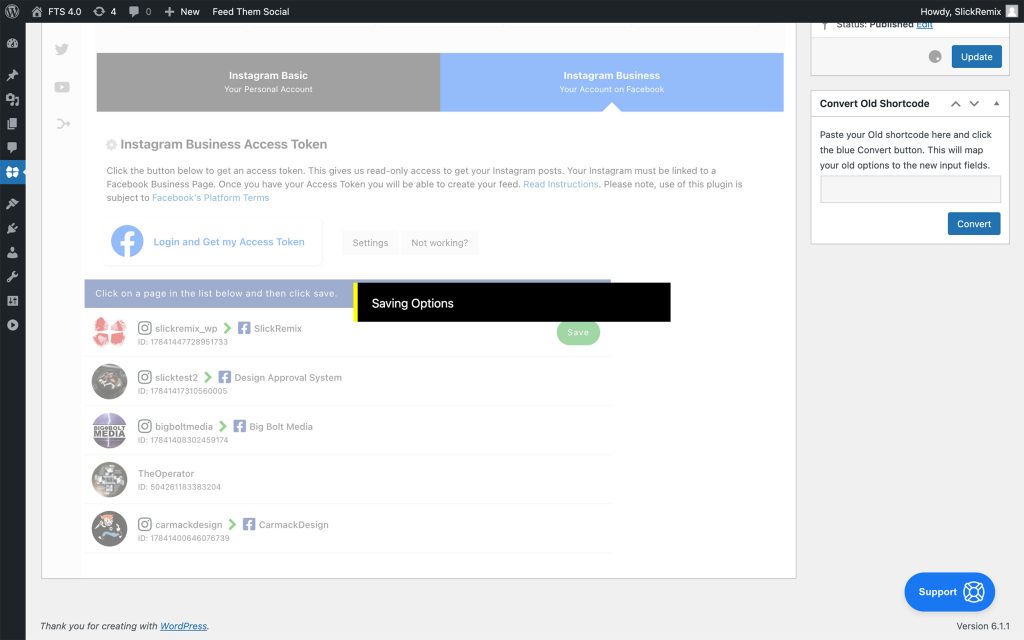The image size is (1024, 640).
Task: Select slickremix_wp profile thumbnail
Action: point(109,332)
